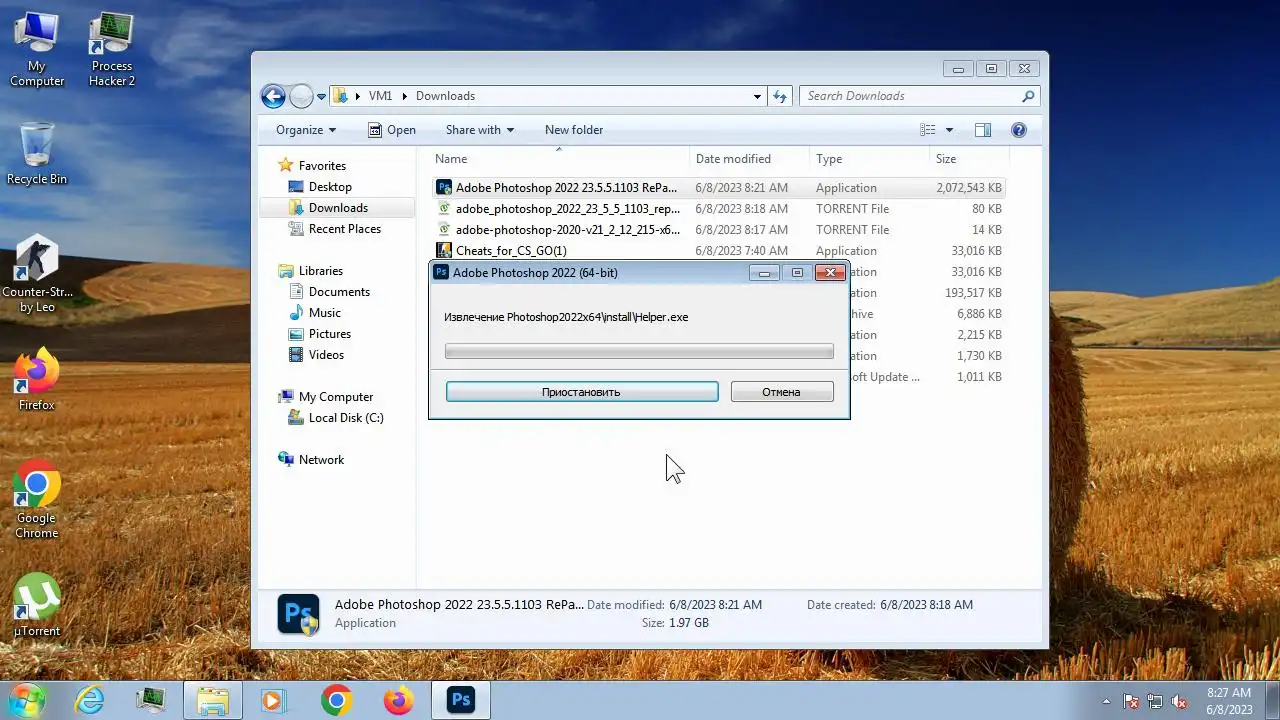Open the Documents library
The image size is (1280, 720).
coord(339,292)
